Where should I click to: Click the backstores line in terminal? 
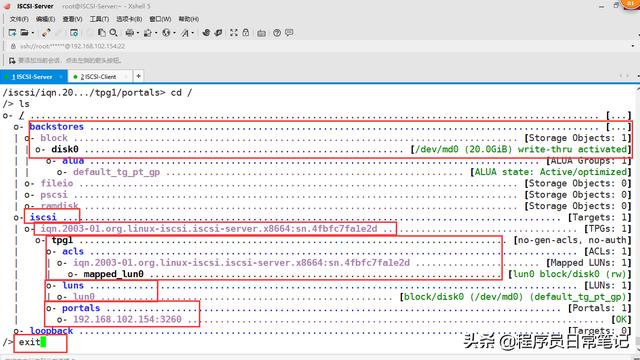[322, 127]
